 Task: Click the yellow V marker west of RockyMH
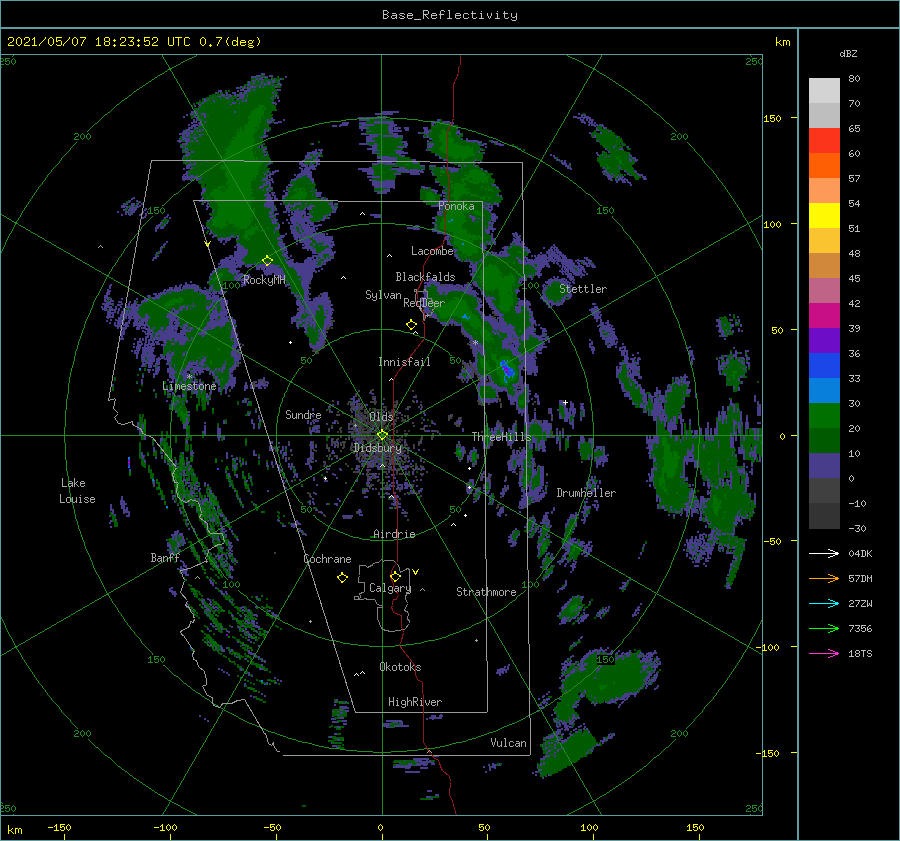coord(207,244)
